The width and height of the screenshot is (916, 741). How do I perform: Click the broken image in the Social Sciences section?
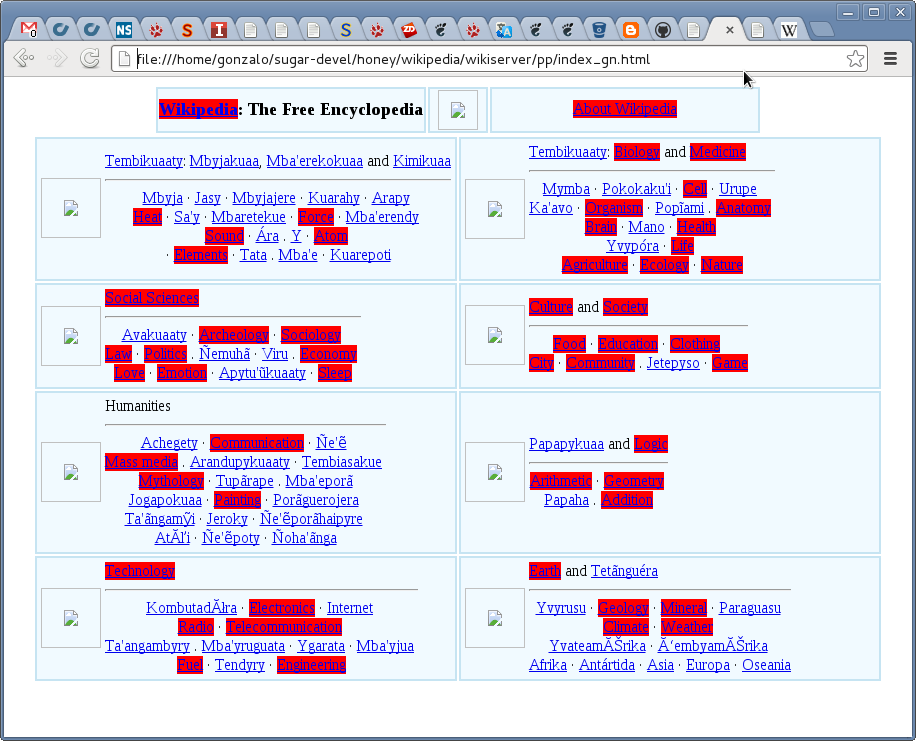[71, 335]
